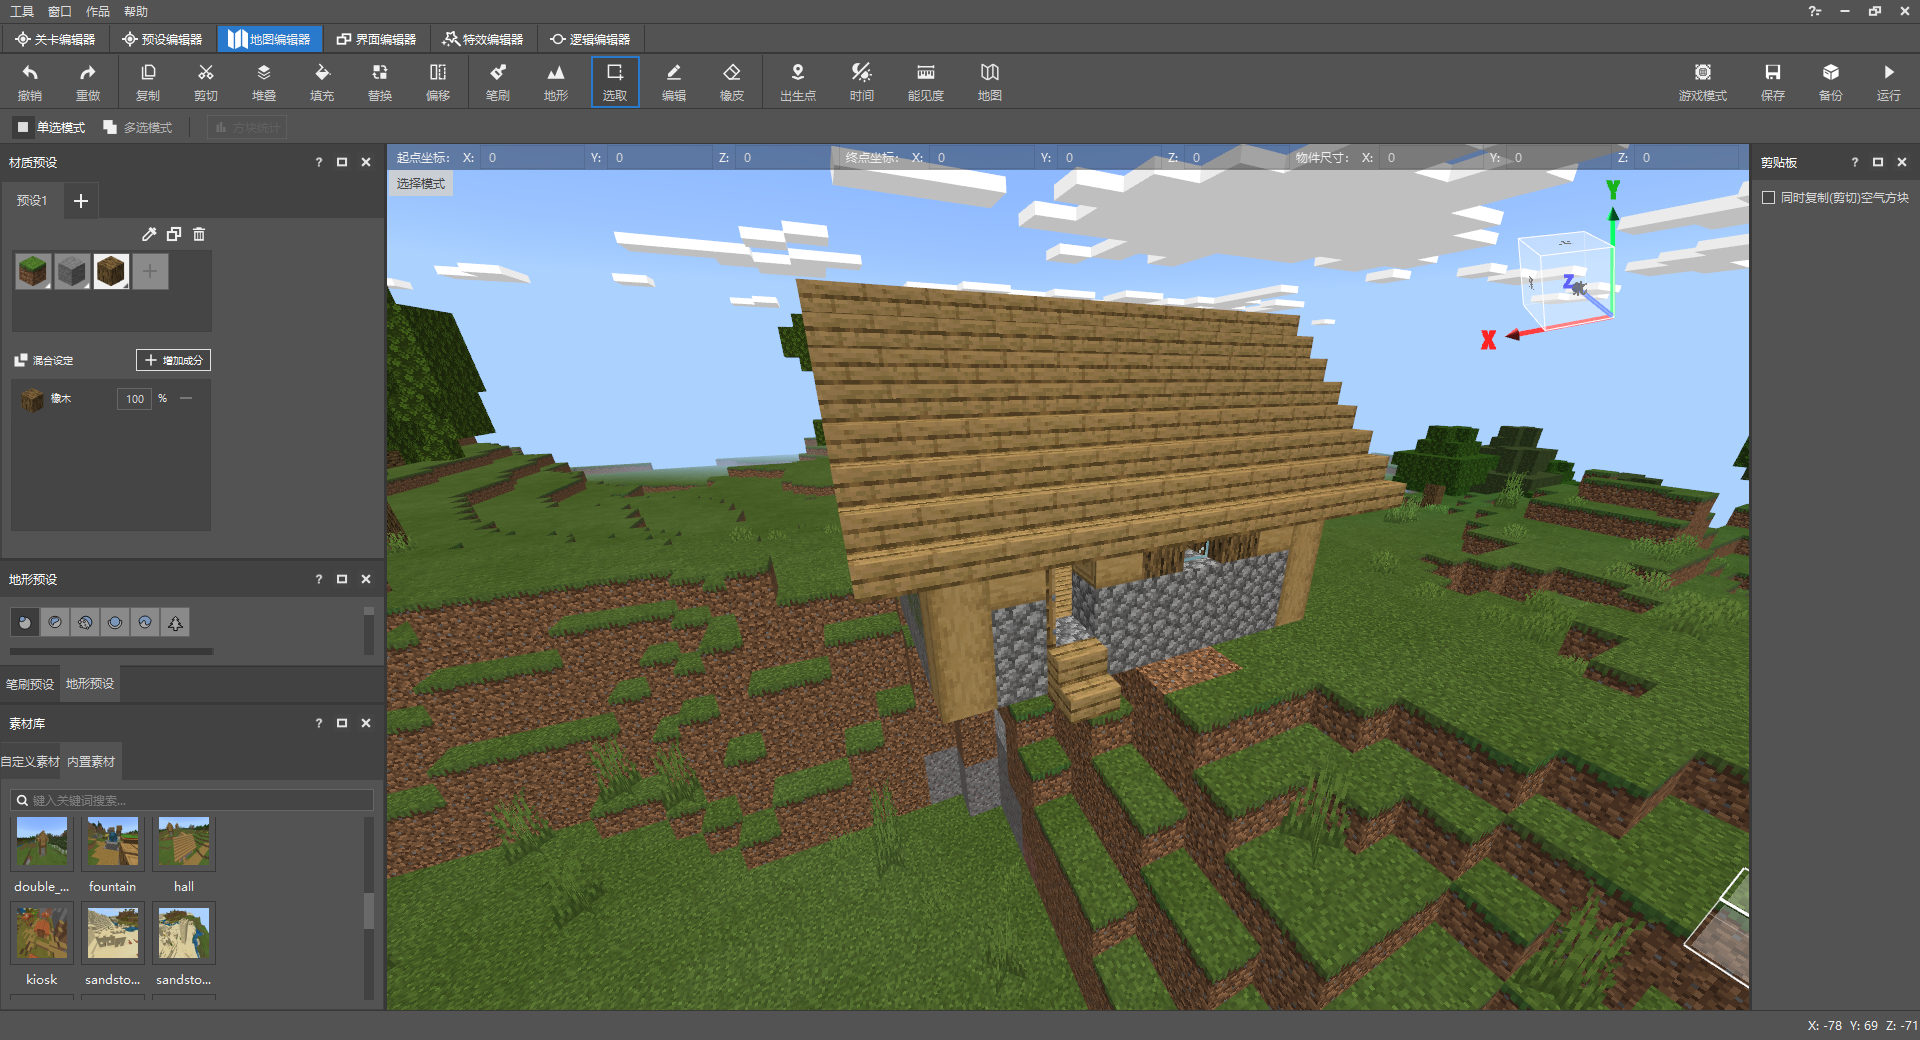Open the 自定义素材 tab

30,761
